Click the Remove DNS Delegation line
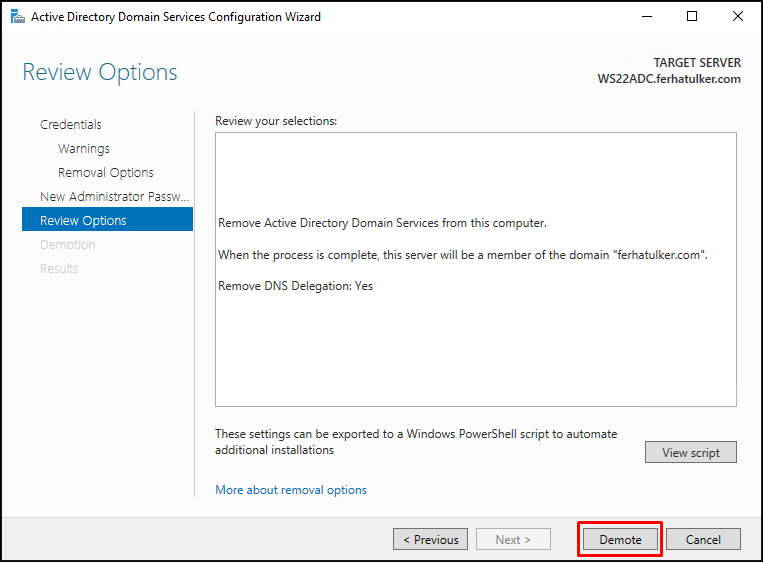Image resolution: width=763 pixels, height=562 pixels. (x=295, y=286)
